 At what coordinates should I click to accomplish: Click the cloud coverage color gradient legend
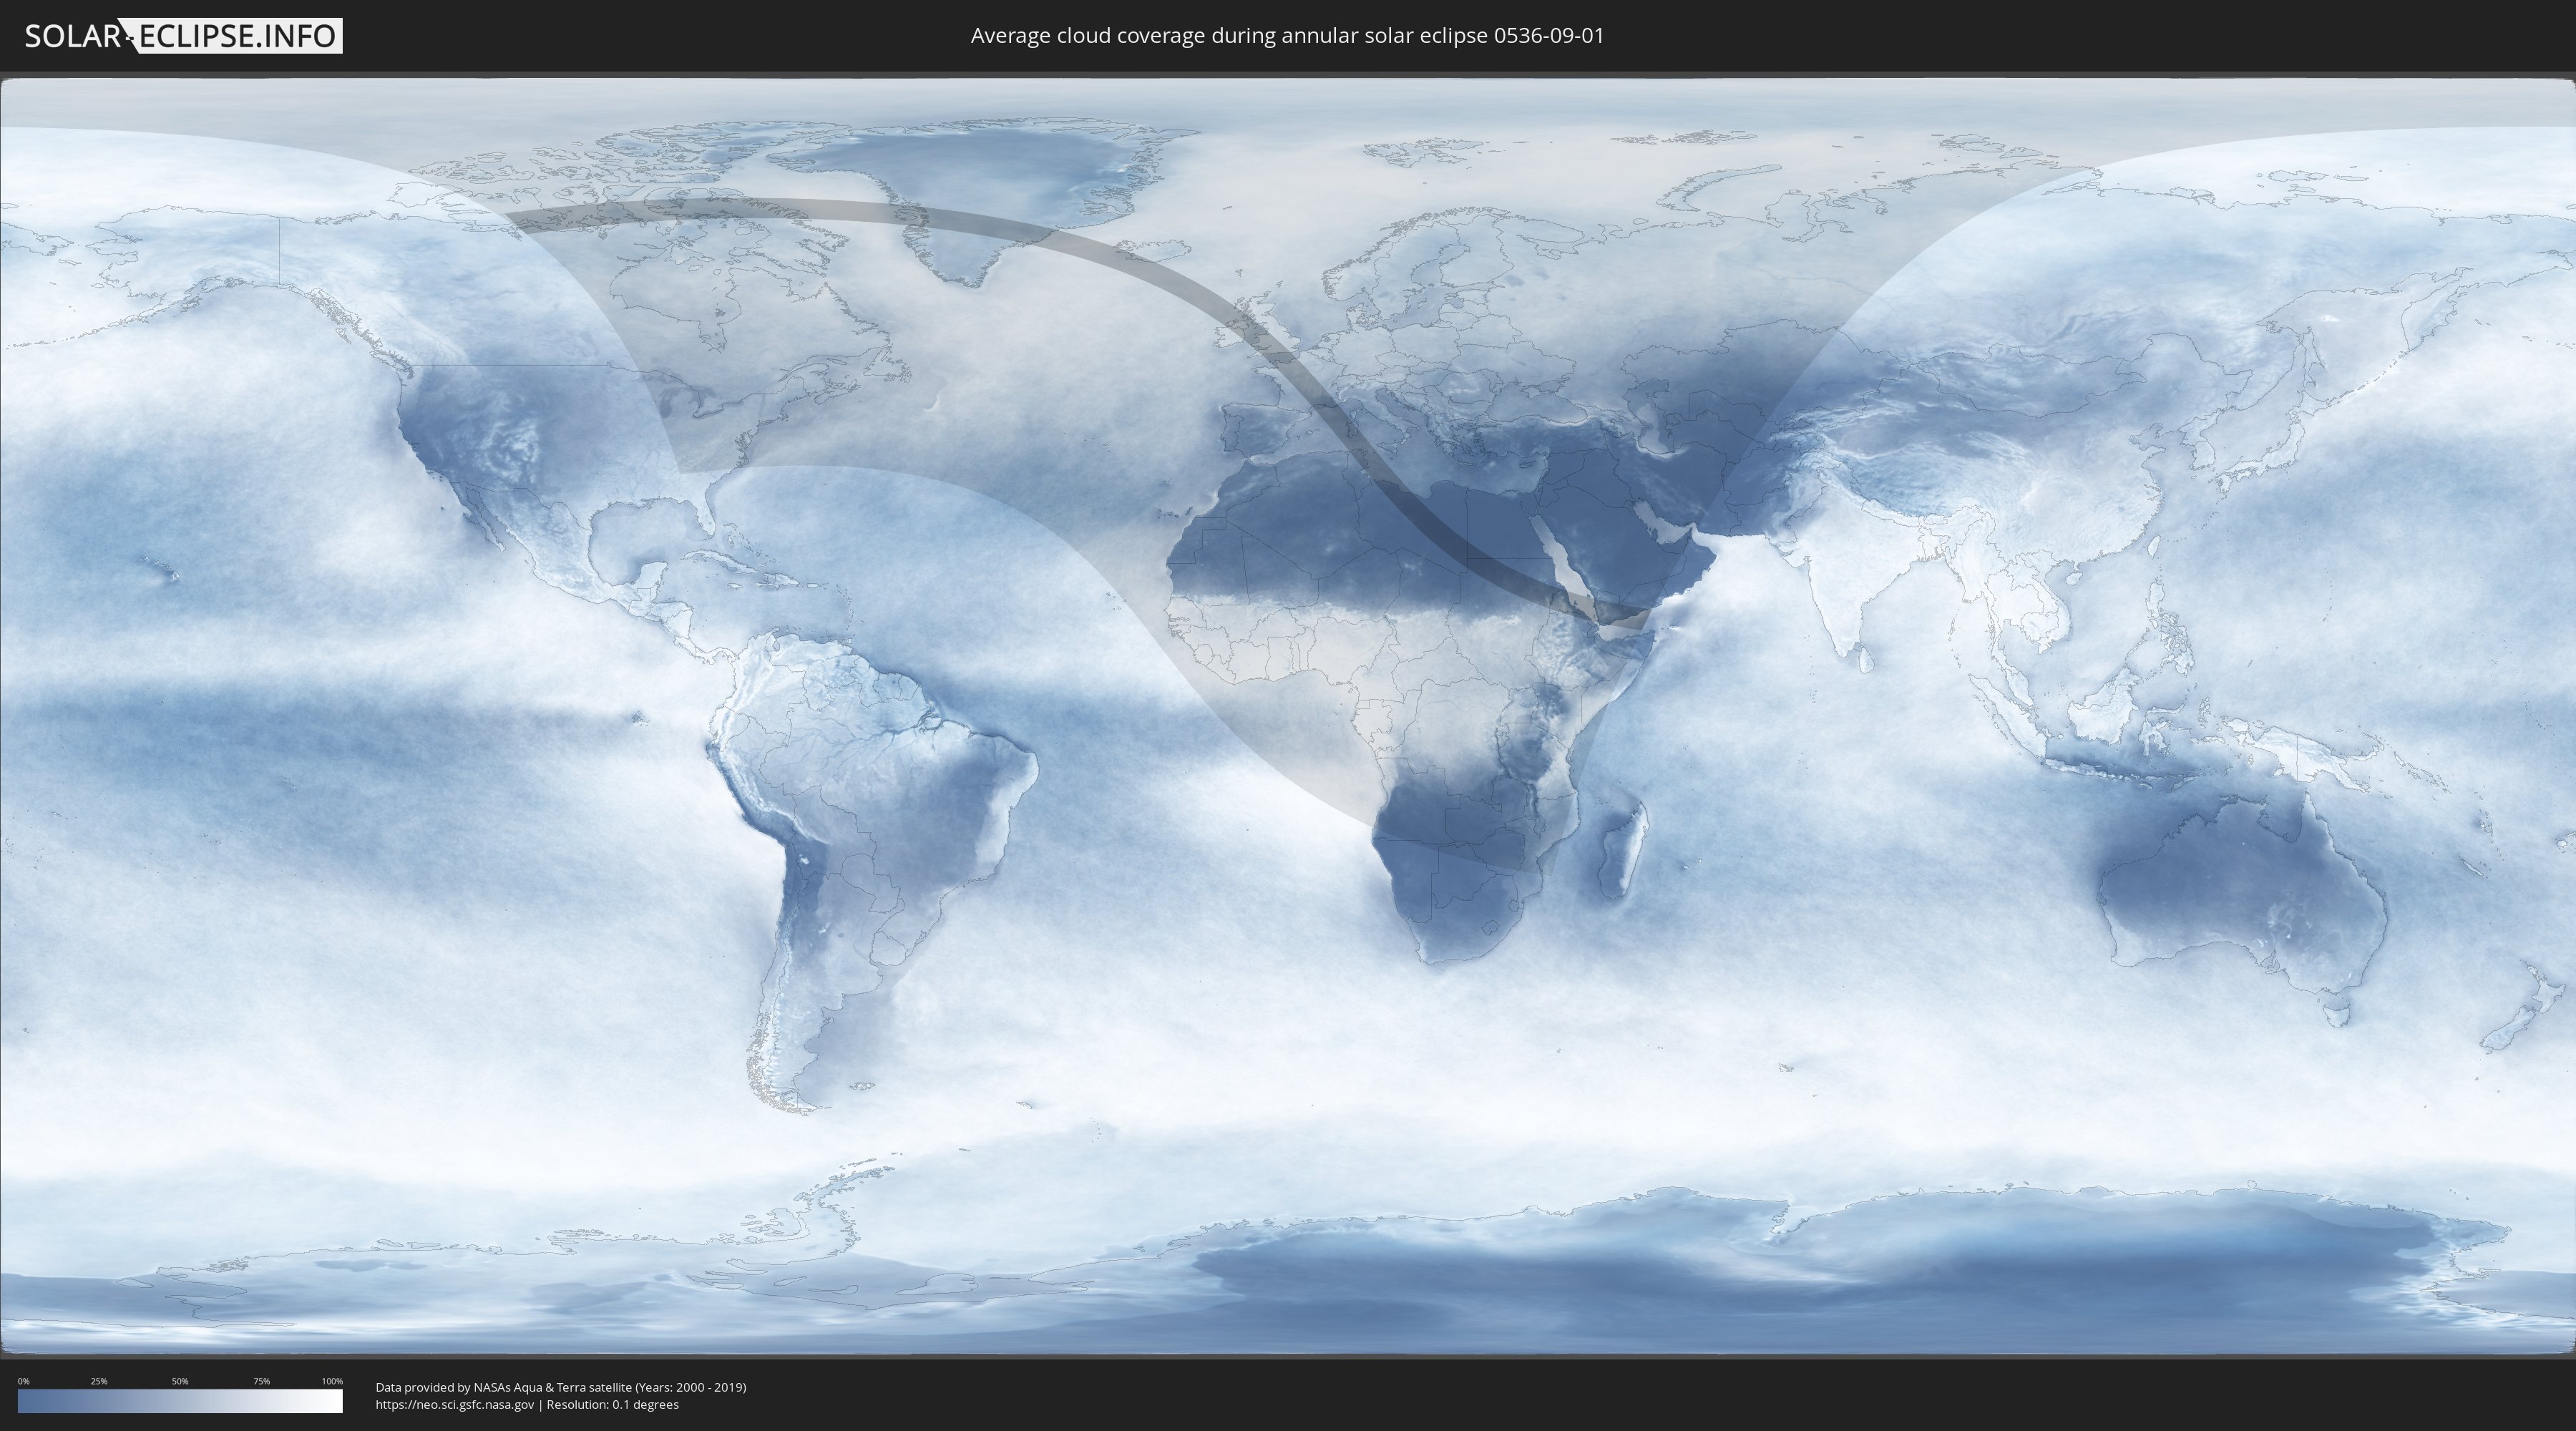[180, 1401]
